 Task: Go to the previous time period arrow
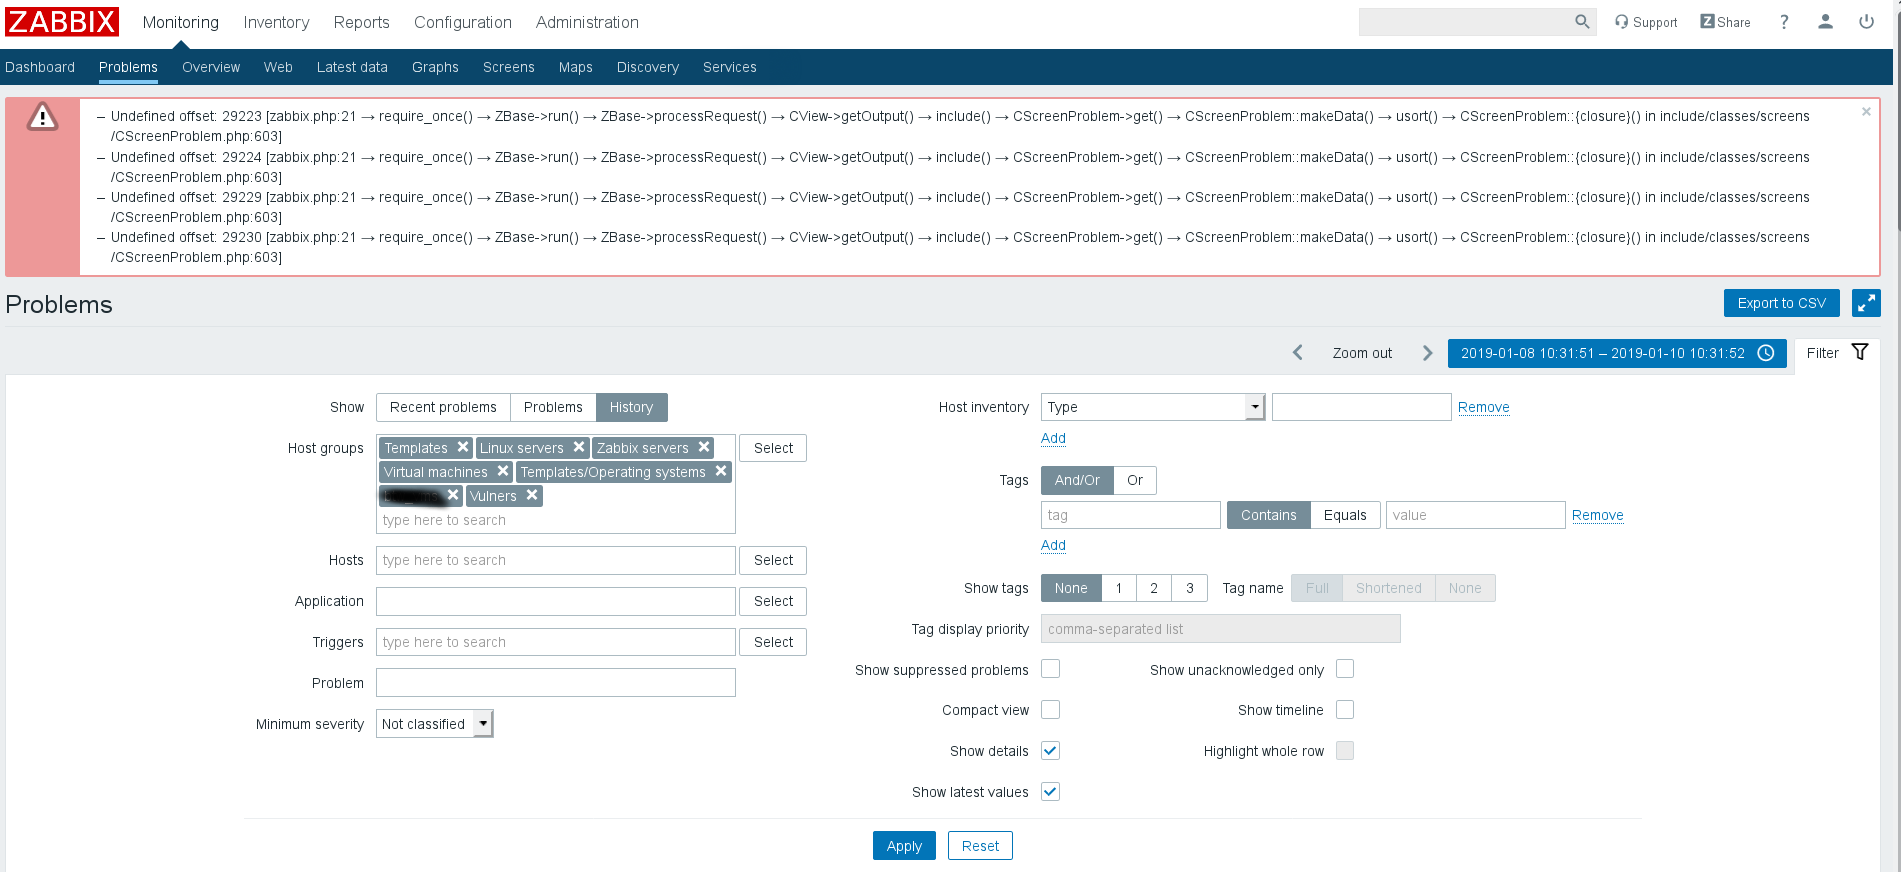tap(1298, 353)
